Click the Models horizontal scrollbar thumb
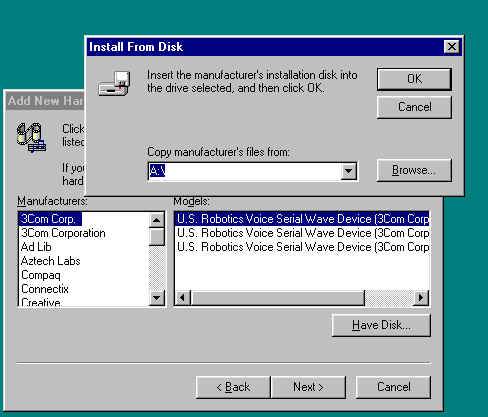Image resolution: width=488 pixels, height=417 pixels. click(277, 298)
